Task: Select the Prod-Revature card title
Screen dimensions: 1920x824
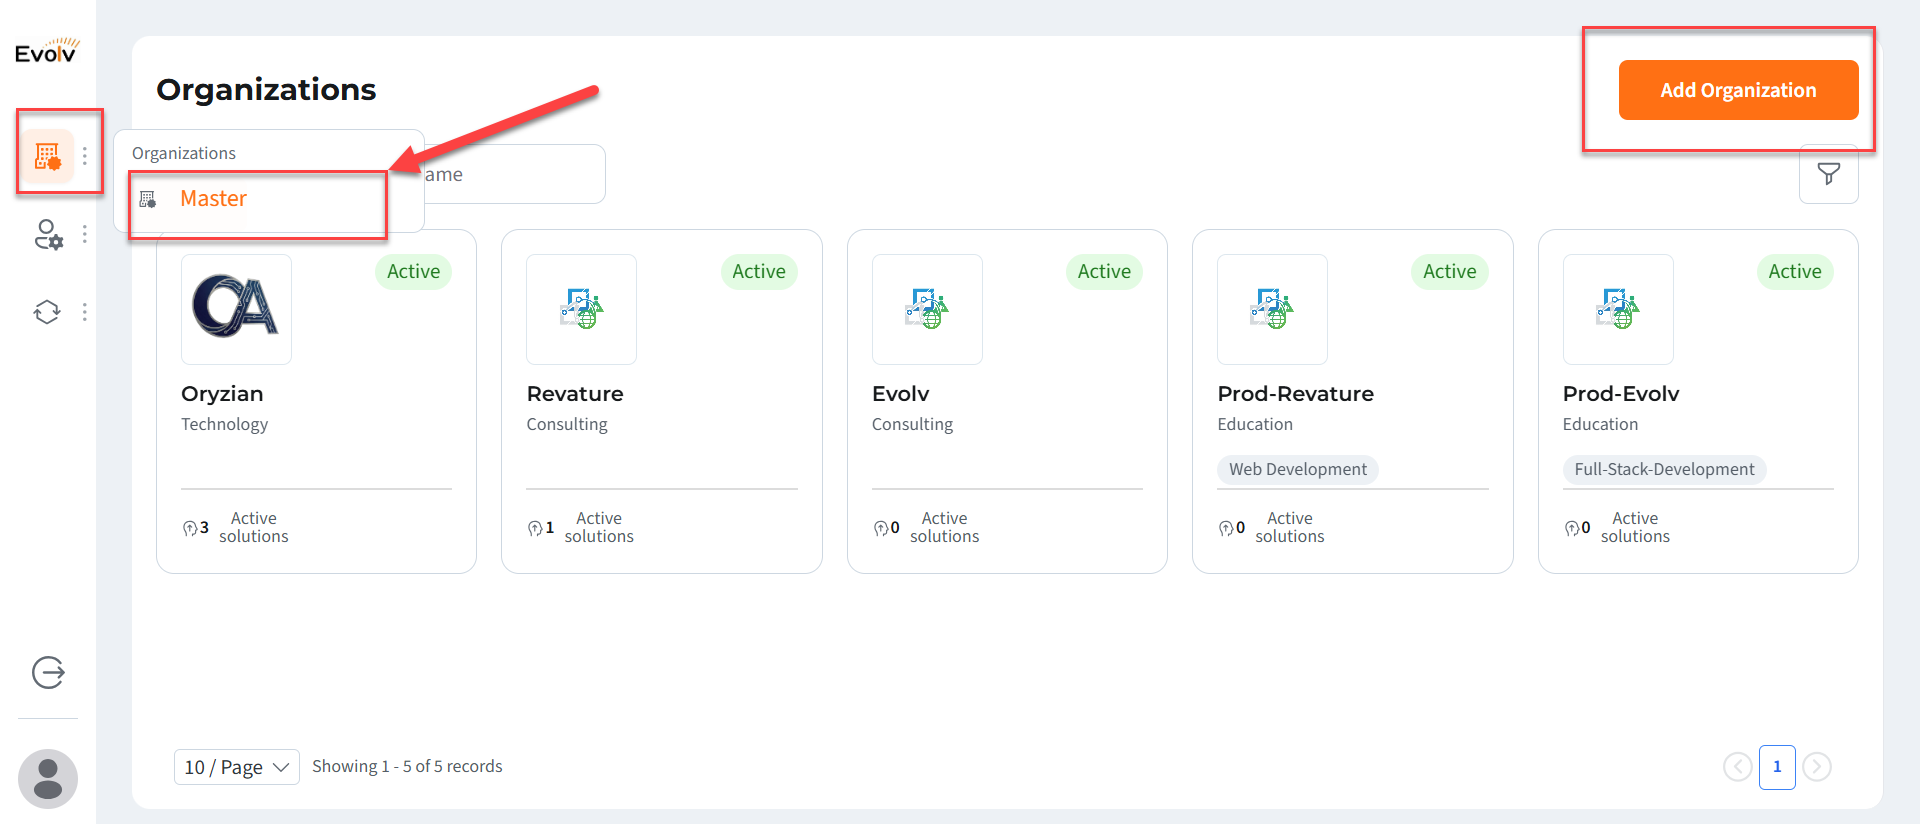Action: click(1296, 394)
